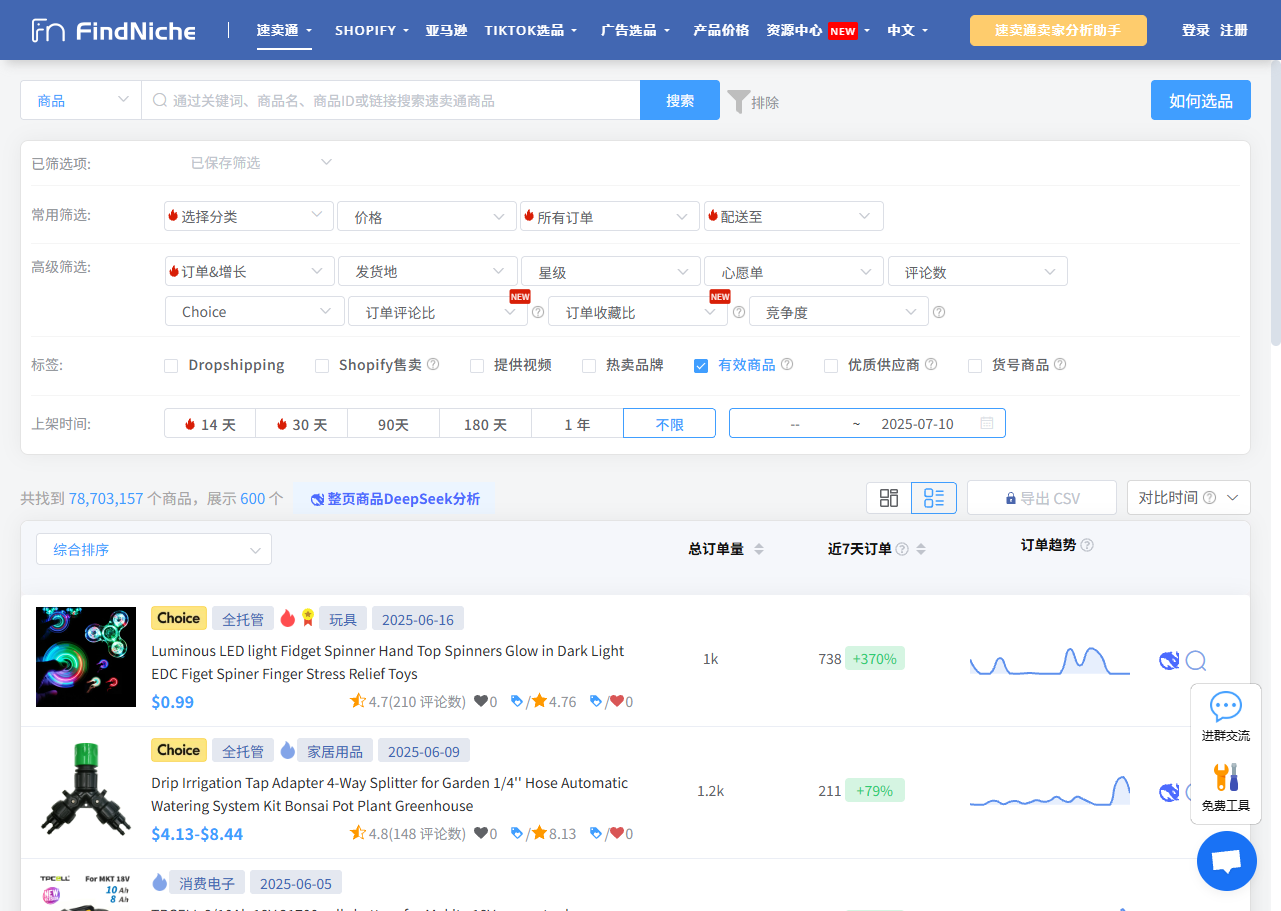1281x911 pixels.
Task: Open the 选择分类 category dropdown
Action: pos(249,216)
